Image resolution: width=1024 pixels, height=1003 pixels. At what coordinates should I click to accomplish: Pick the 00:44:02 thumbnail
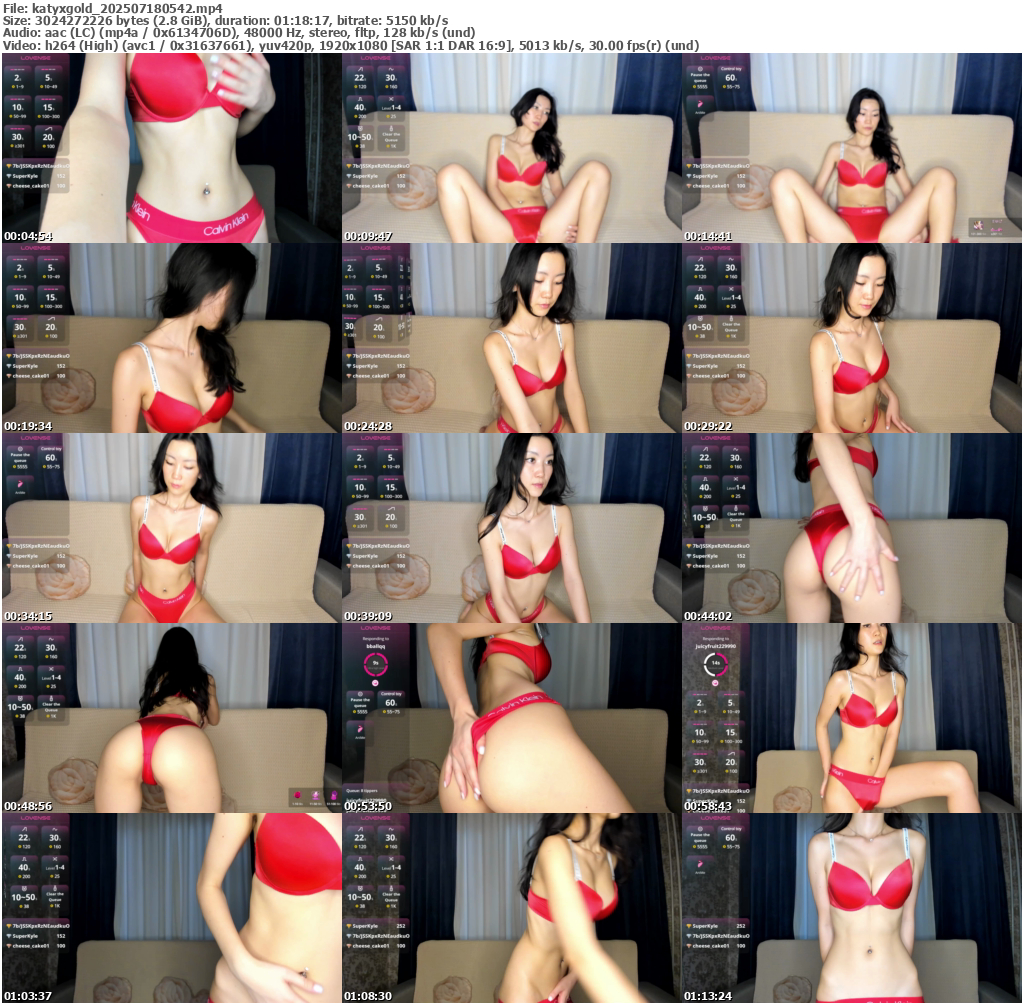coord(852,528)
